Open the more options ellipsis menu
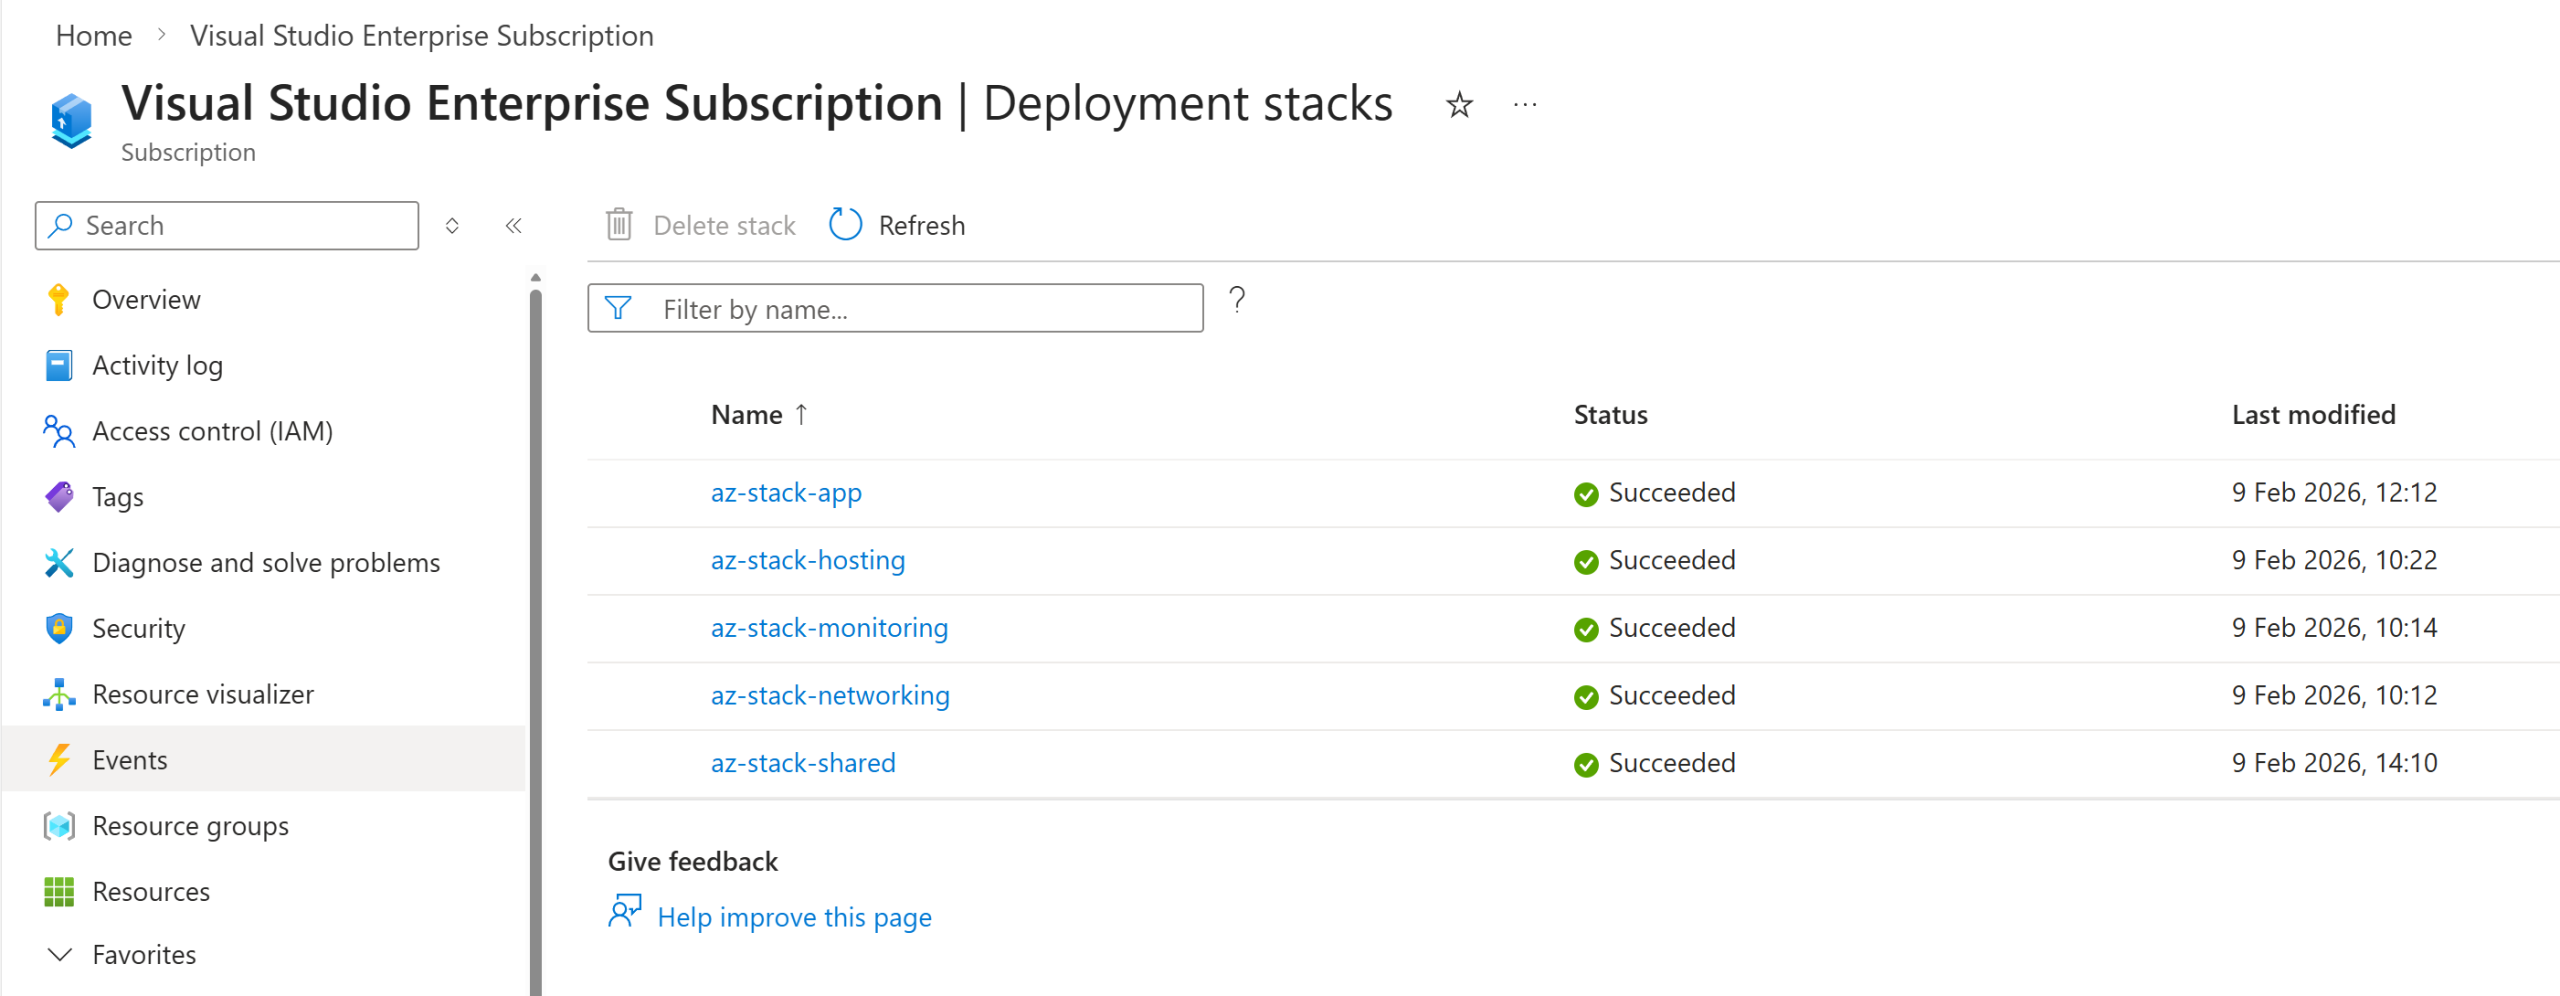This screenshot has height=996, width=2560. pos(1524,105)
